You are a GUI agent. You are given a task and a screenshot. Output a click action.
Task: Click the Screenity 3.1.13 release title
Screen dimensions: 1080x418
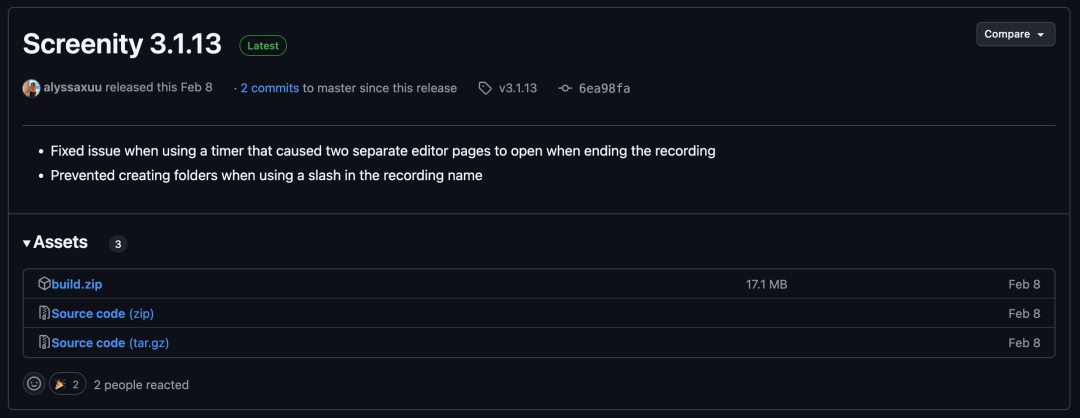point(123,45)
